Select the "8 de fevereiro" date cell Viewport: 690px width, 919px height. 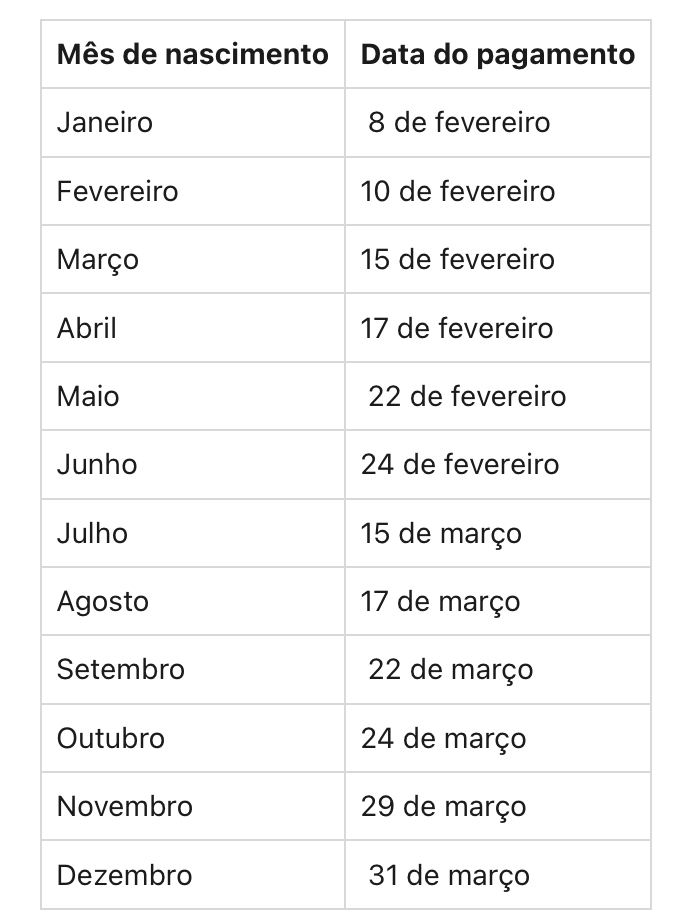(x=459, y=122)
